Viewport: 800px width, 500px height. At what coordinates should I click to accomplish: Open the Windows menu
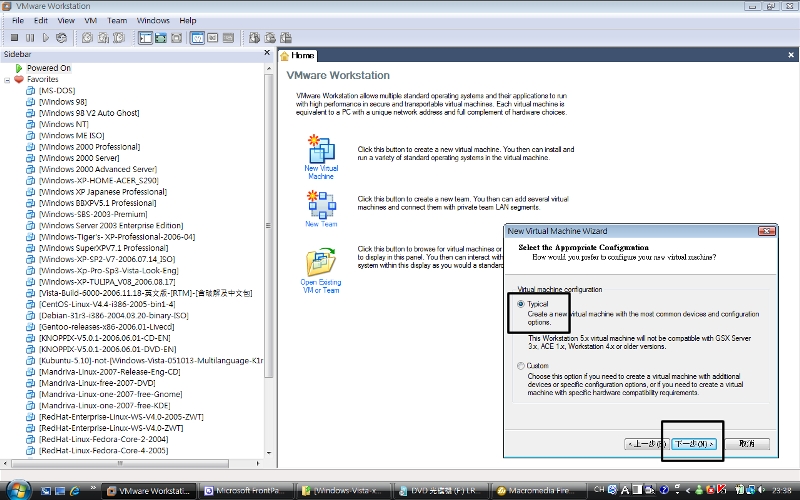(x=153, y=20)
